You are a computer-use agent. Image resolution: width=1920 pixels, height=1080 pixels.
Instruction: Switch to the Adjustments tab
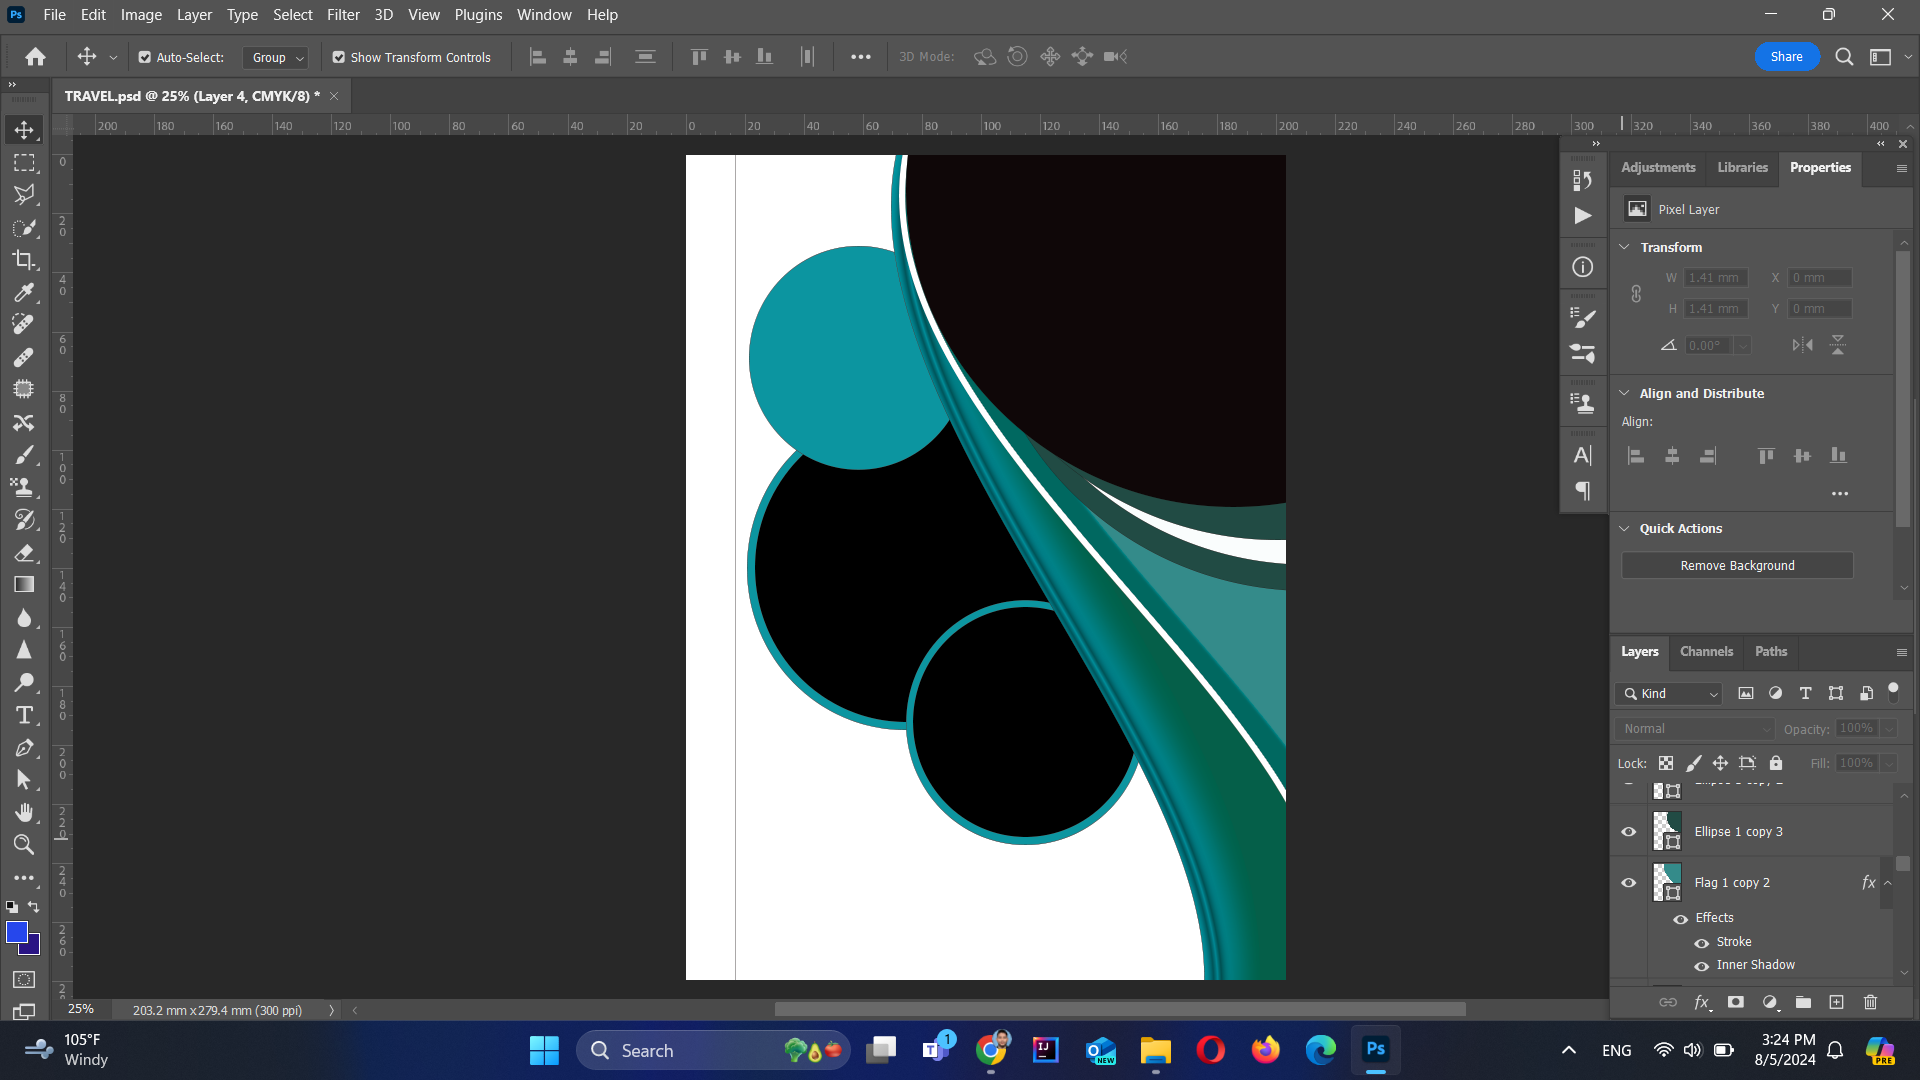pyautogui.click(x=1658, y=168)
